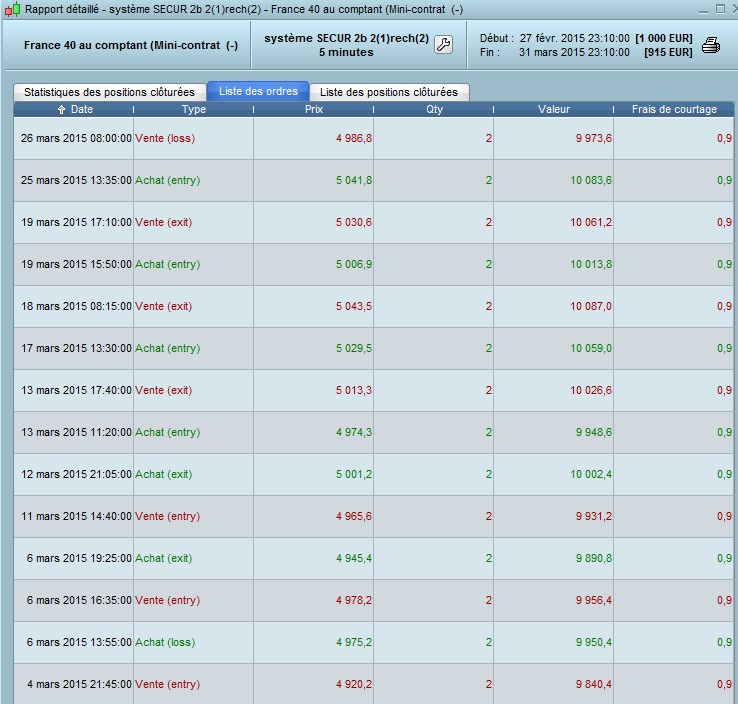Maximize the Rapport détaillé window

[x=720, y=9]
